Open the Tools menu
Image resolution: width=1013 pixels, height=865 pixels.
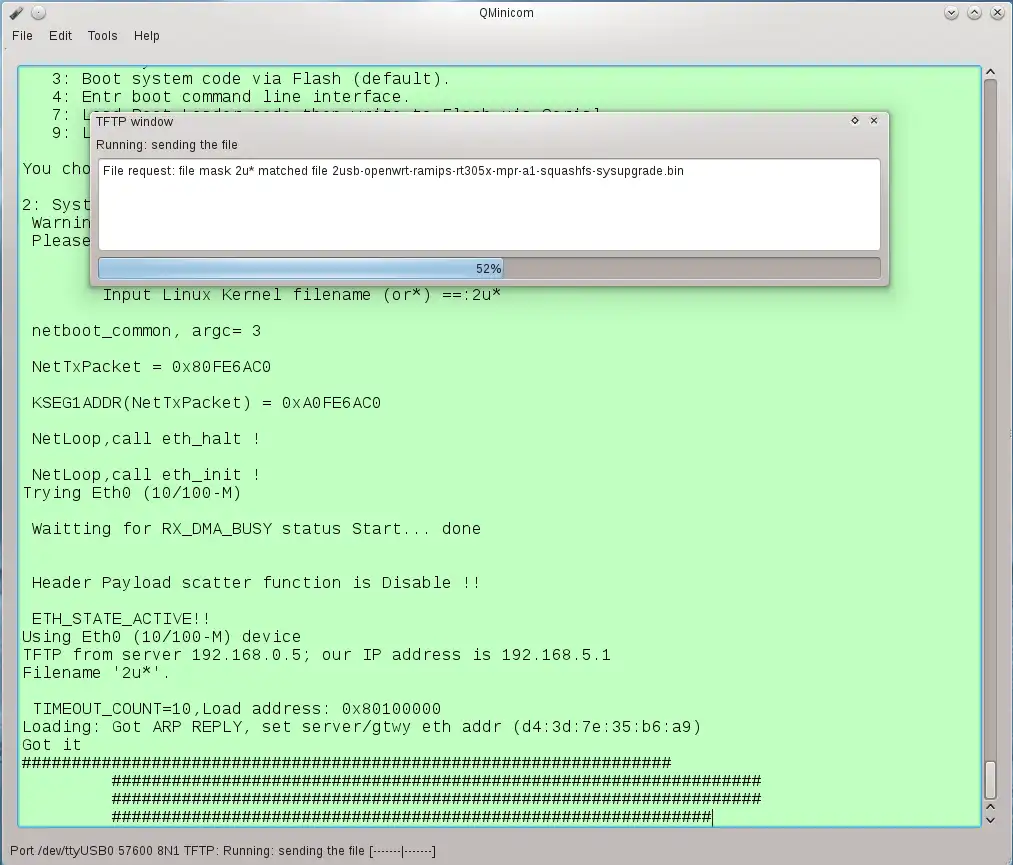coord(103,36)
